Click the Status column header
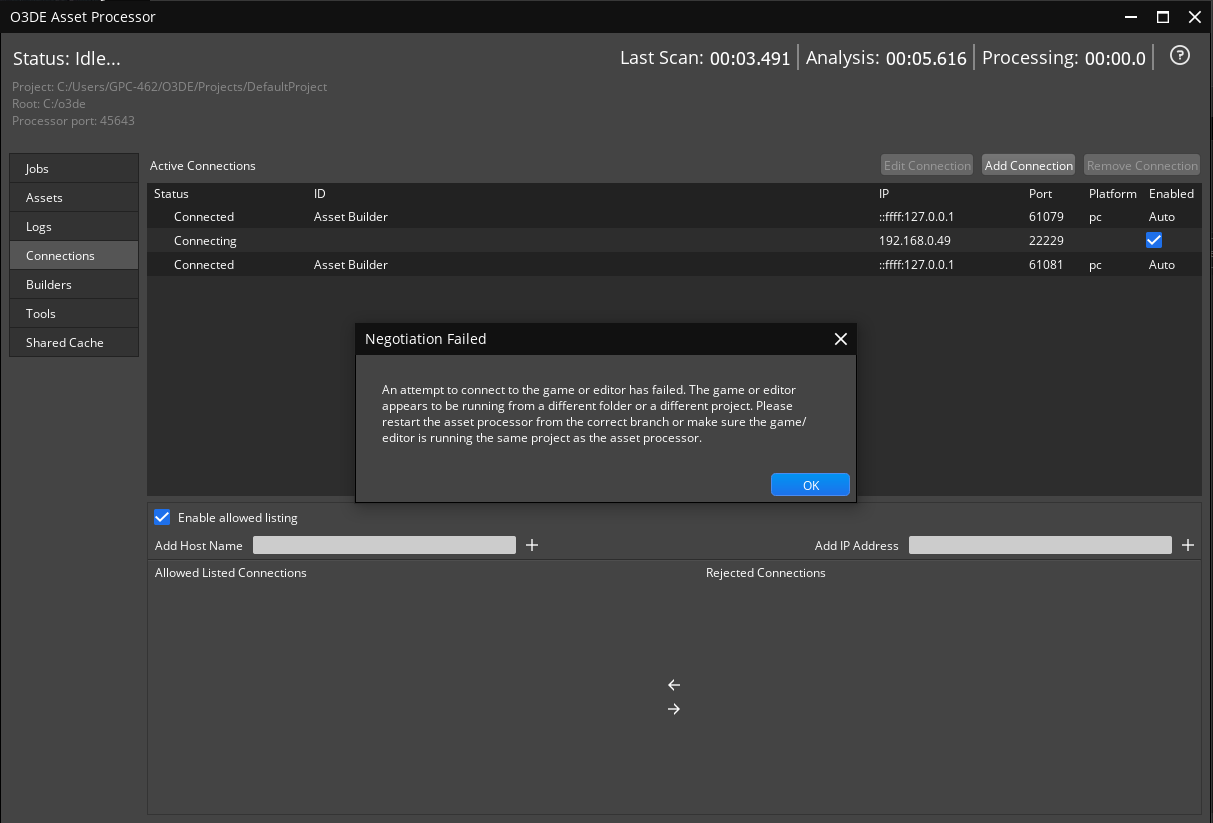The height and width of the screenshot is (823, 1213). (x=171, y=193)
